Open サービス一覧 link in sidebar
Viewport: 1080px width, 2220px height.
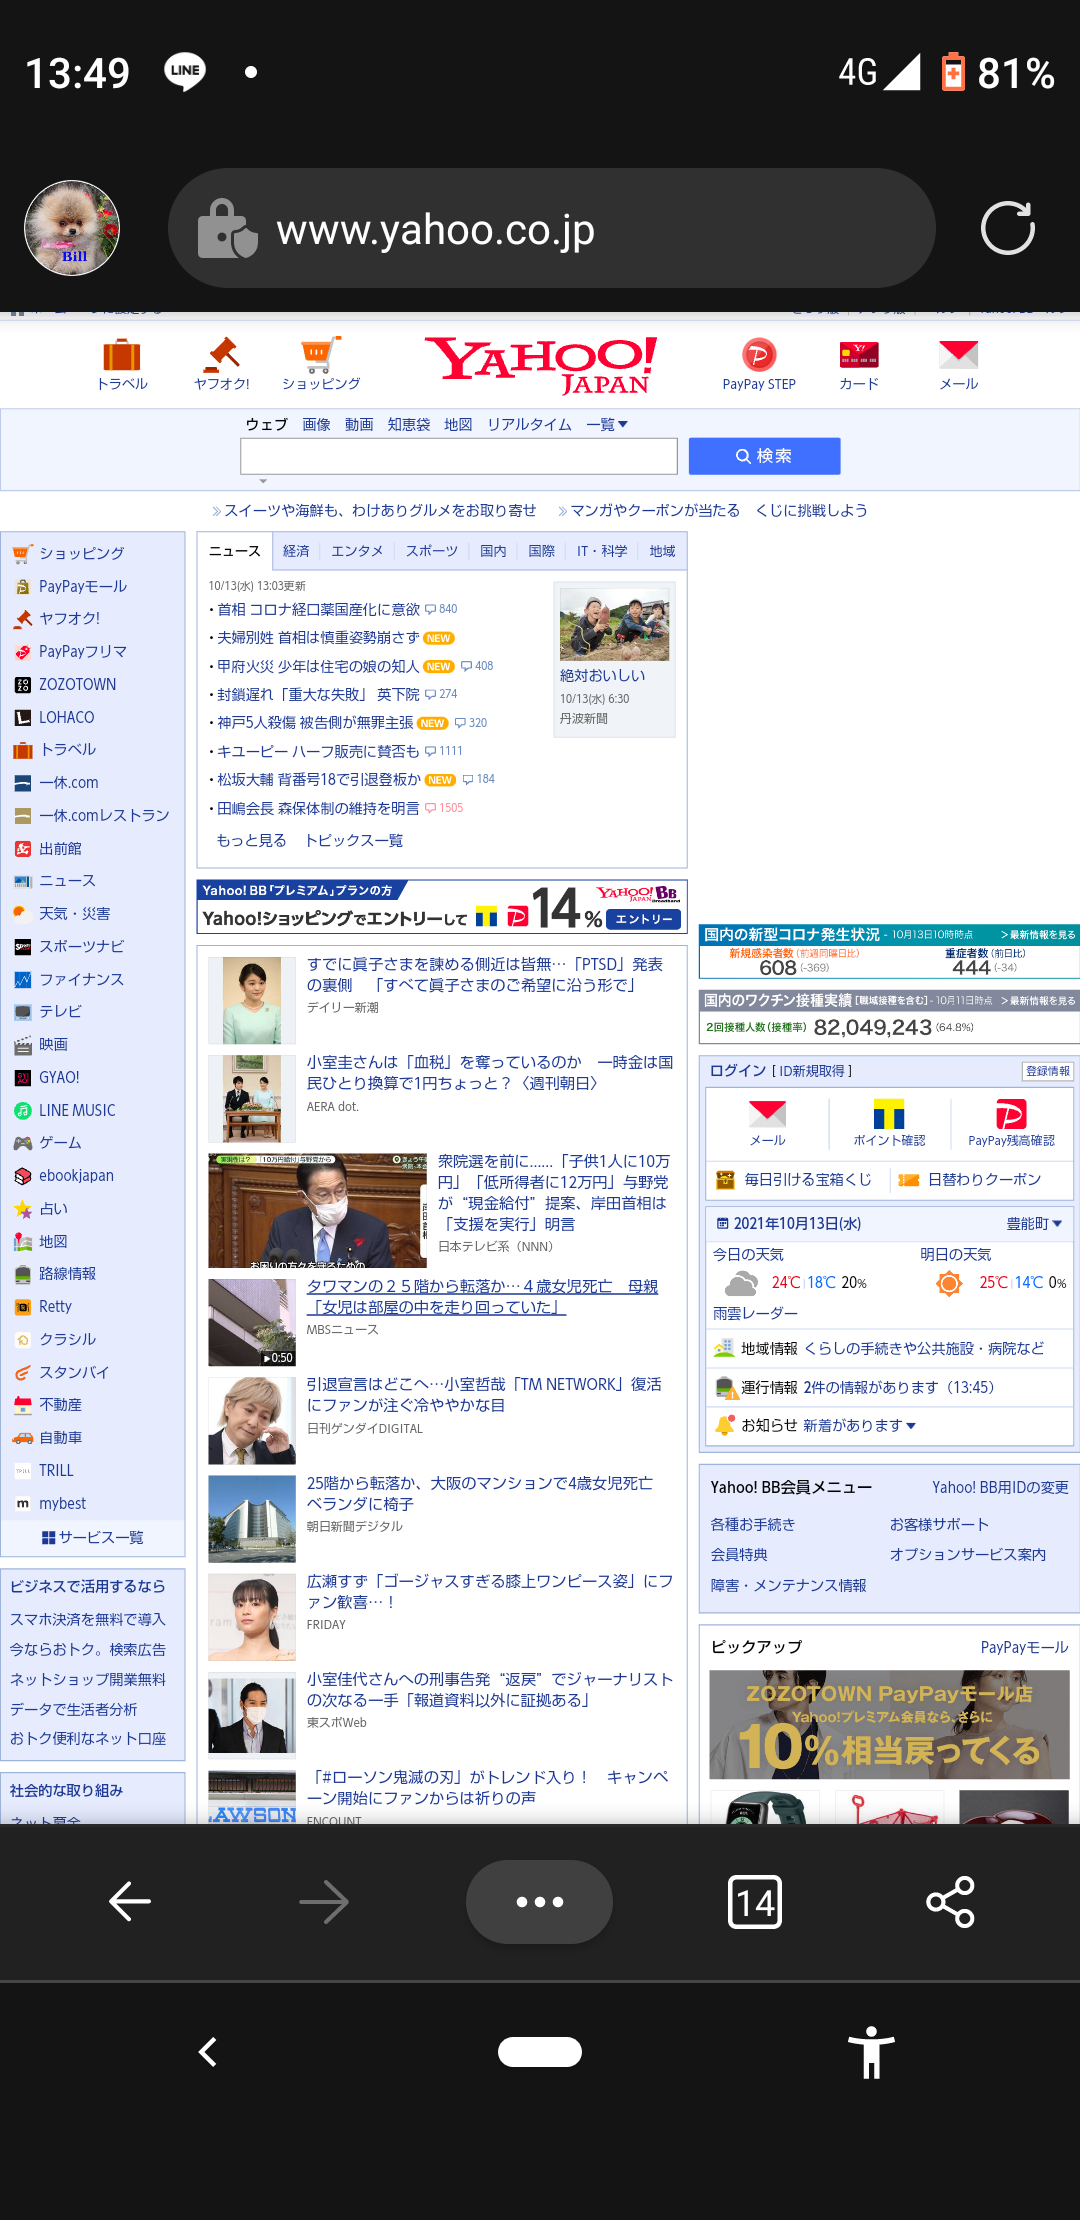(92, 1537)
